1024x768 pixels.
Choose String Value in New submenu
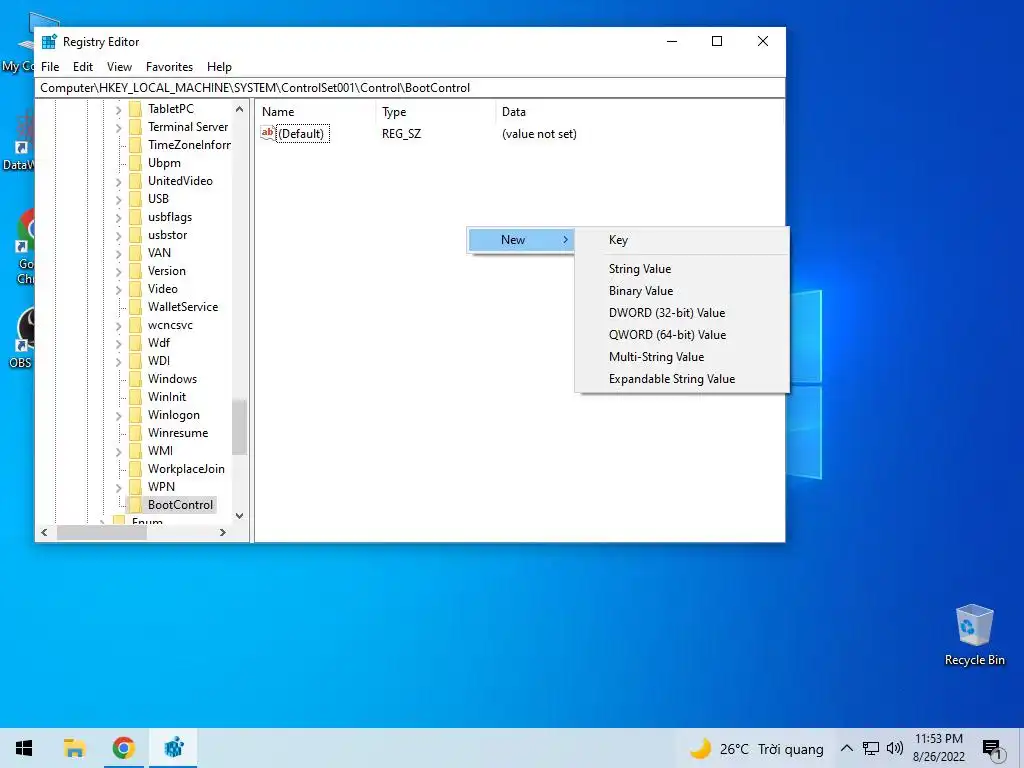[682, 268]
